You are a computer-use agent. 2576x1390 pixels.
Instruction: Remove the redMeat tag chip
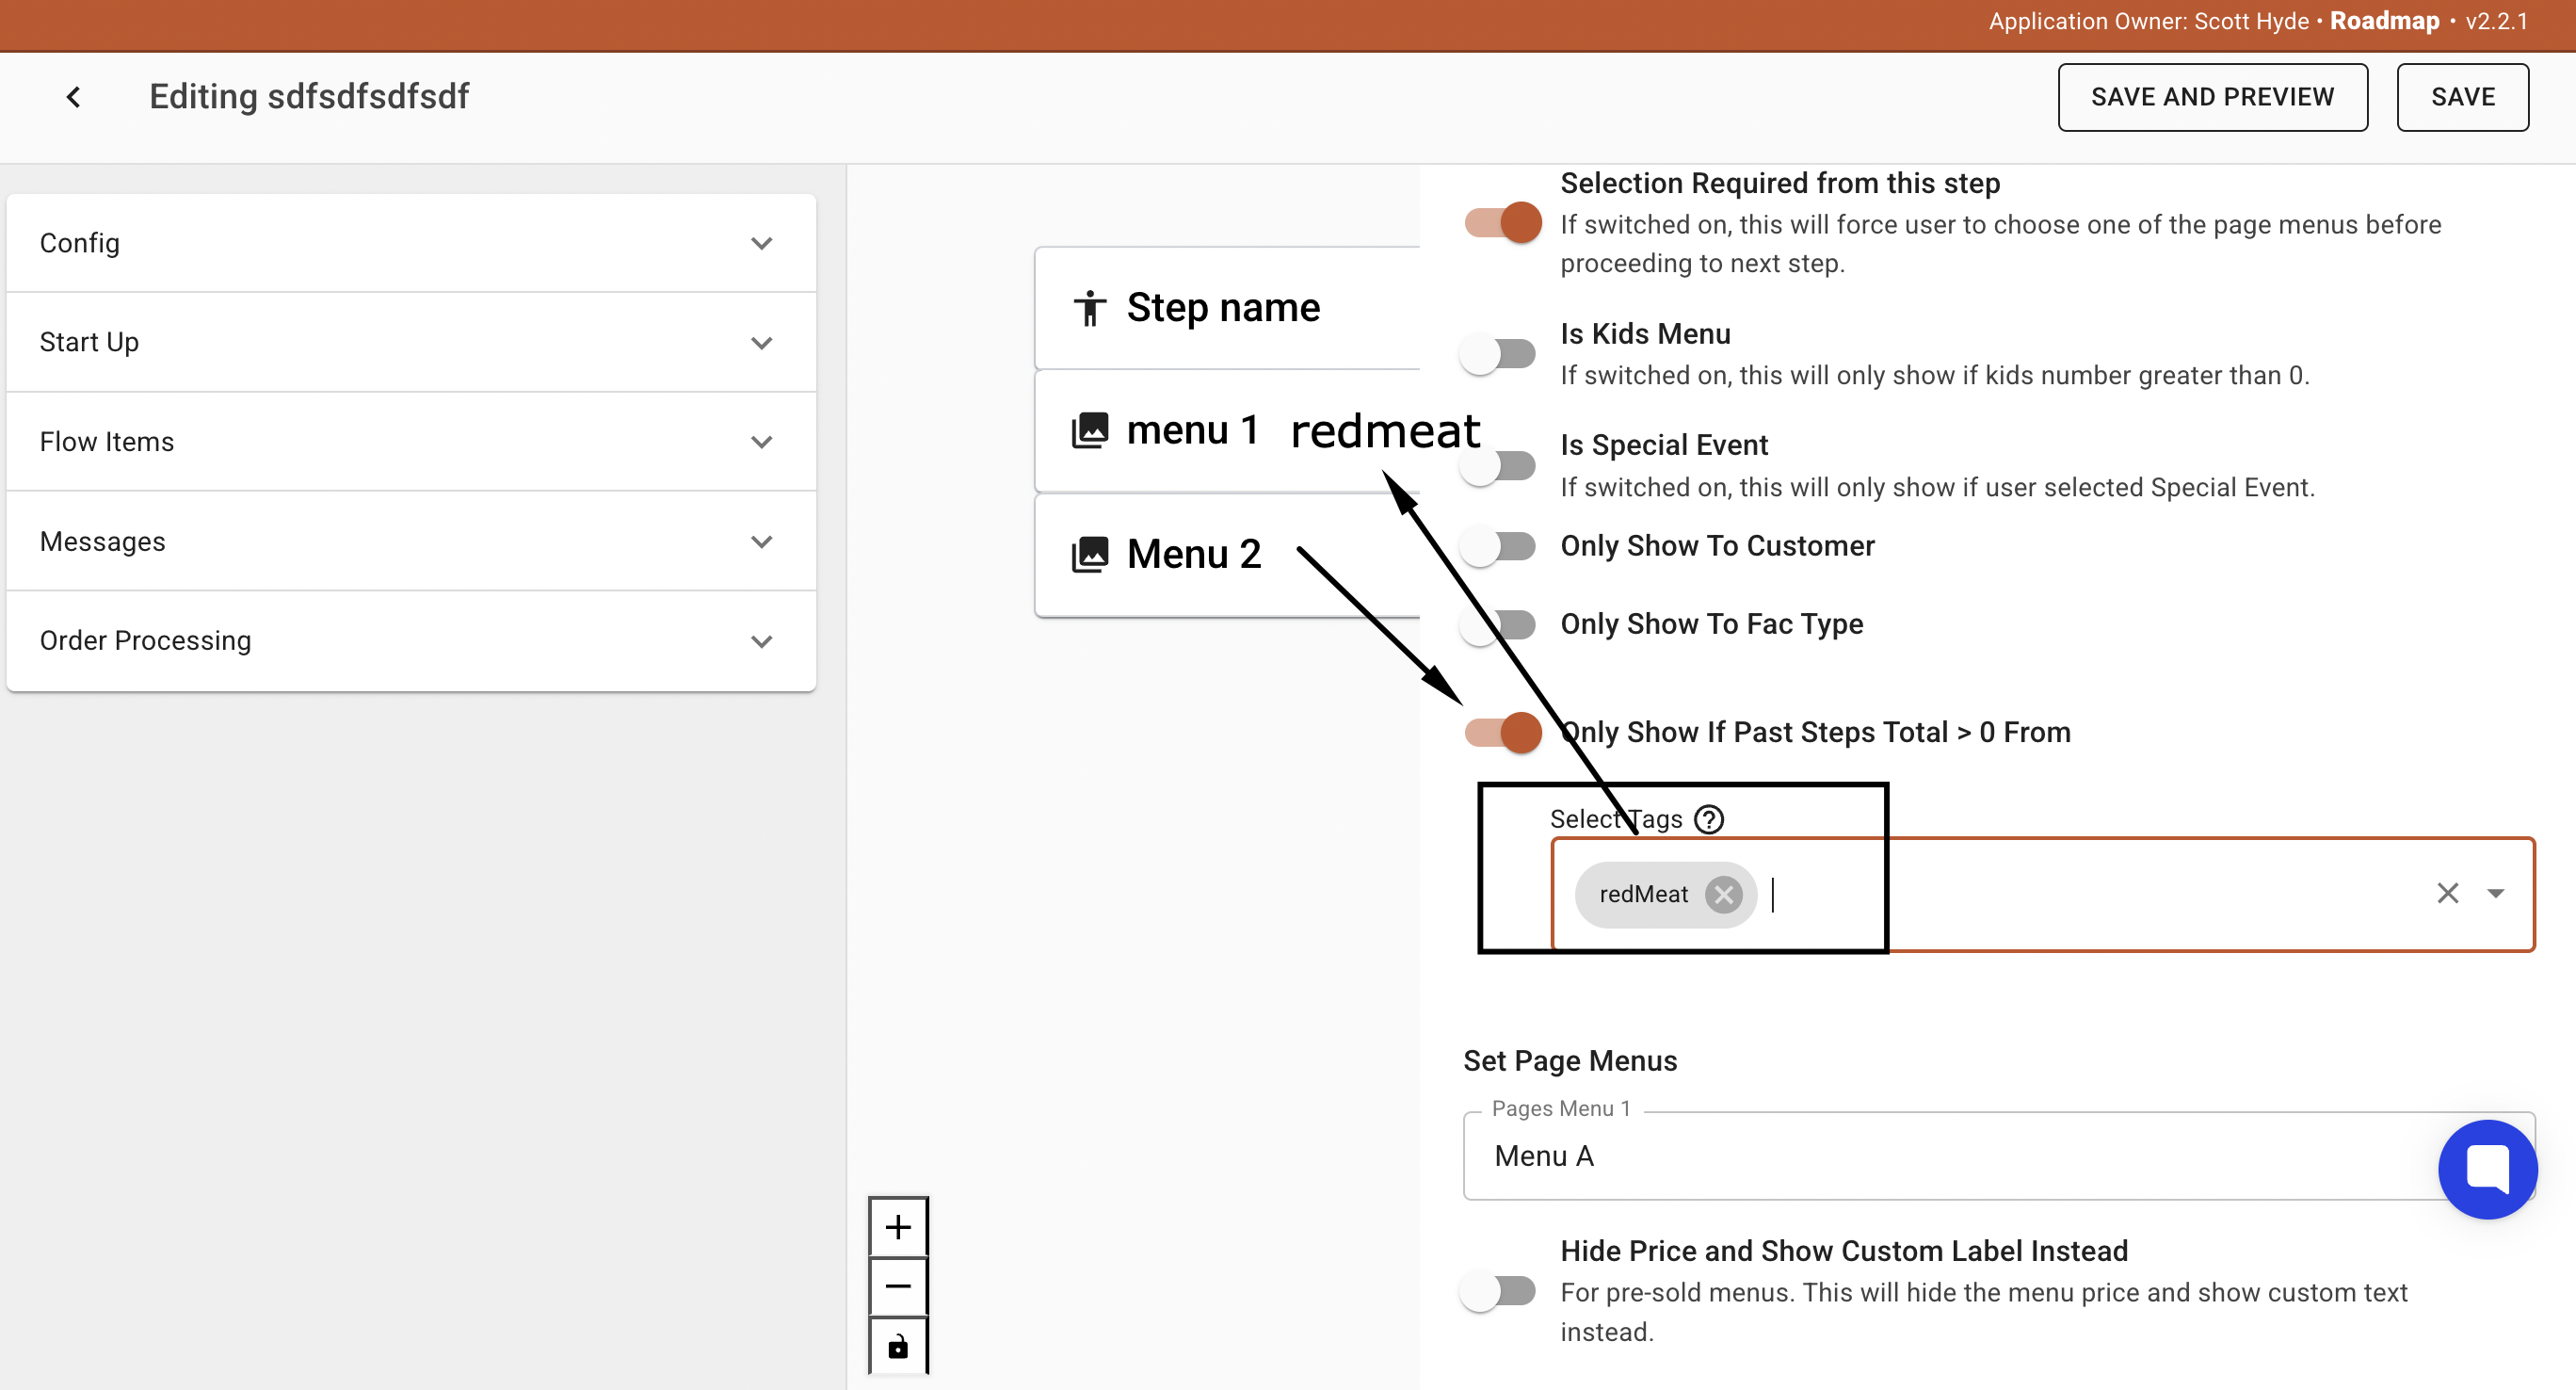point(1723,894)
